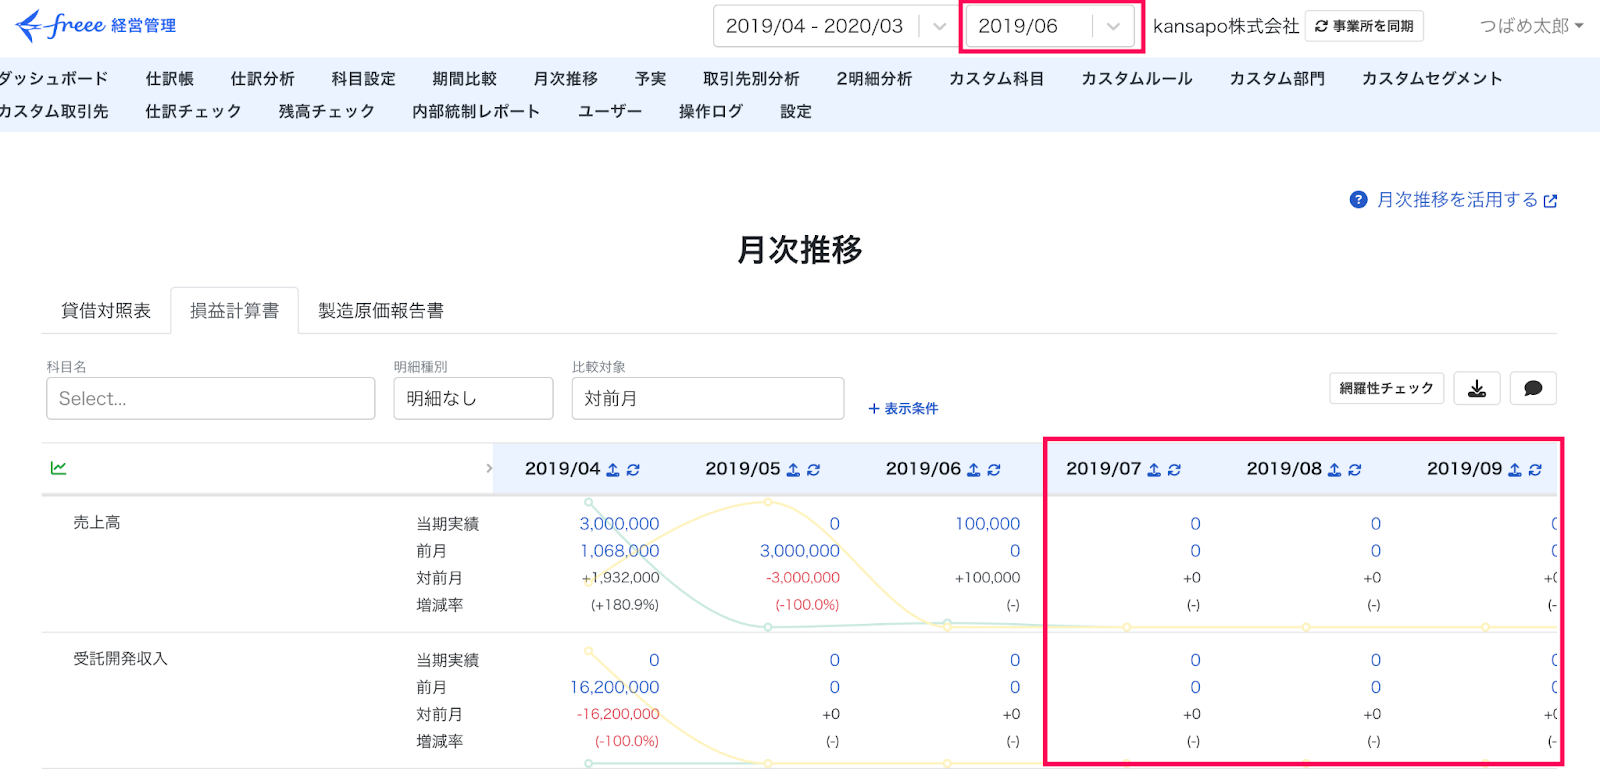The height and width of the screenshot is (773, 1600).
Task: Click the 網羅性チェック button
Action: [x=1386, y=388]
